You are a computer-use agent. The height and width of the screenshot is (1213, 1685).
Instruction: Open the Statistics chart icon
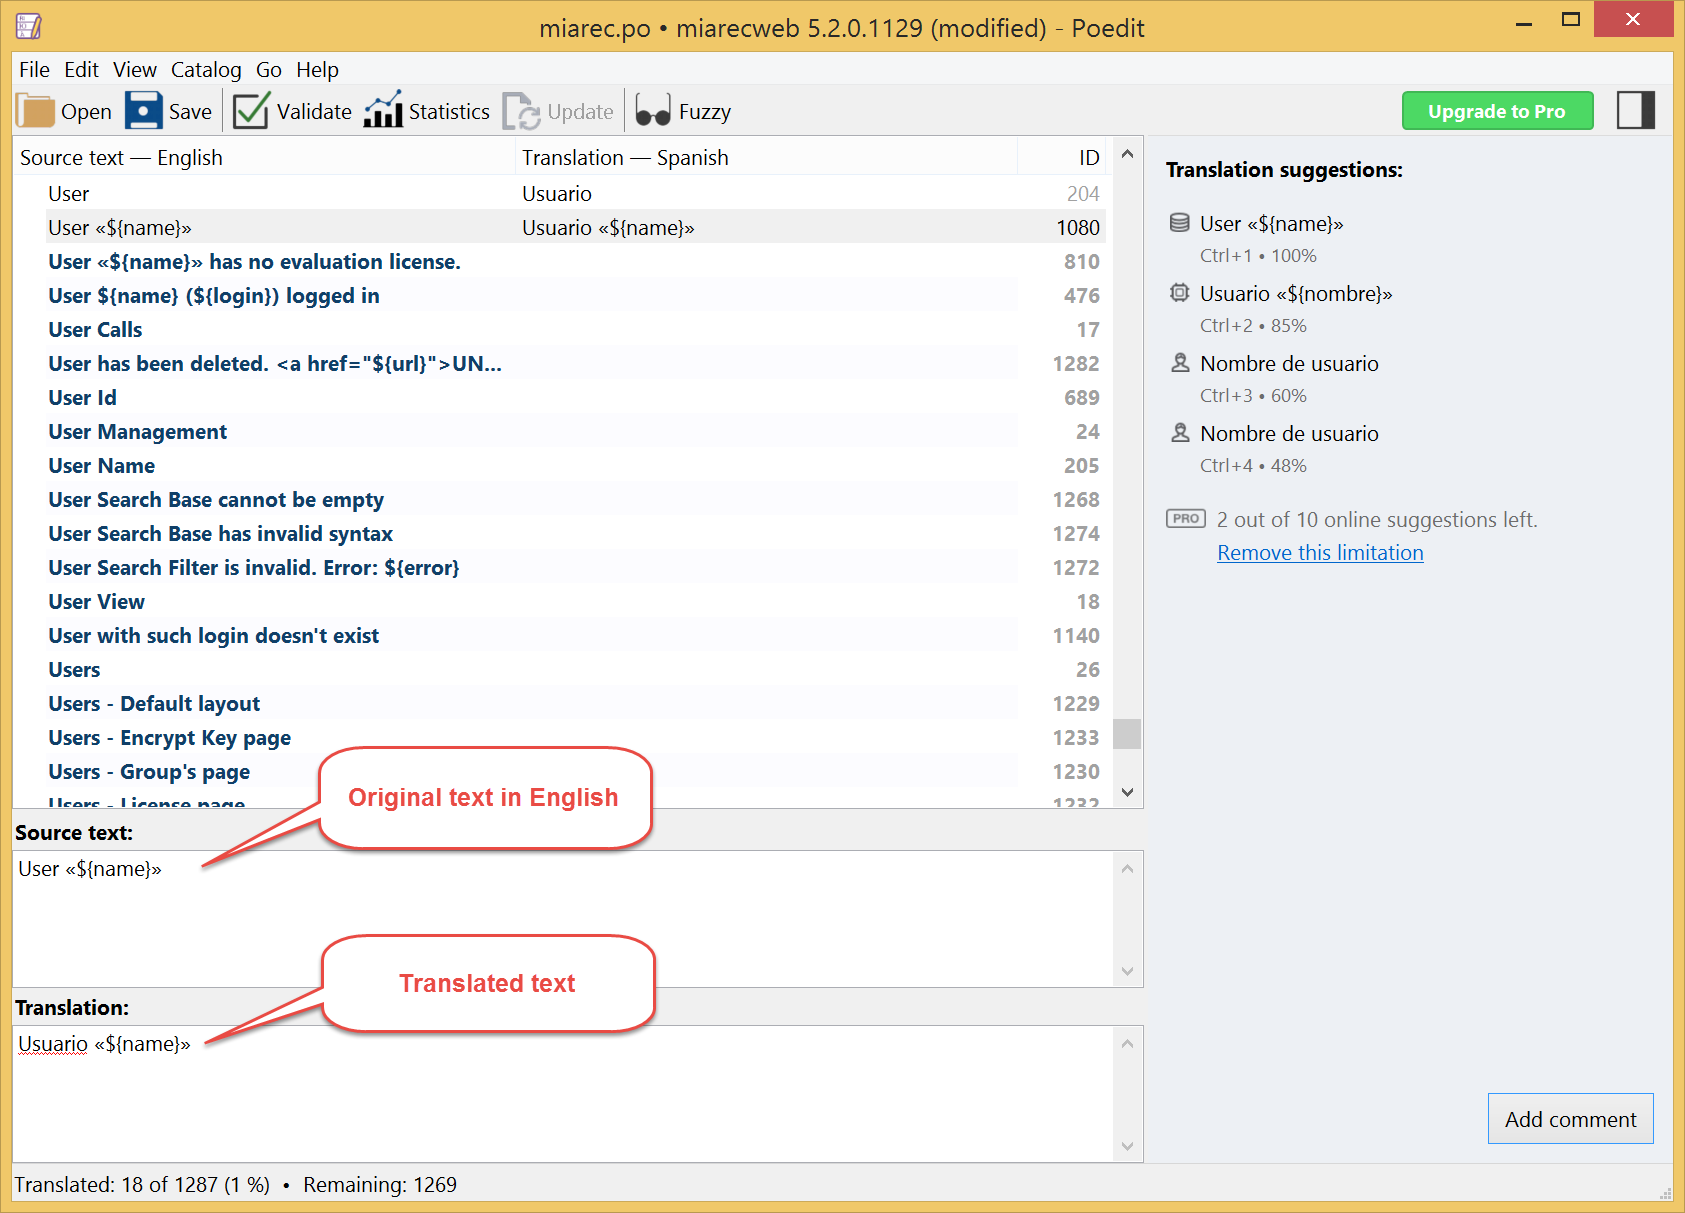[x=383, y=111]
